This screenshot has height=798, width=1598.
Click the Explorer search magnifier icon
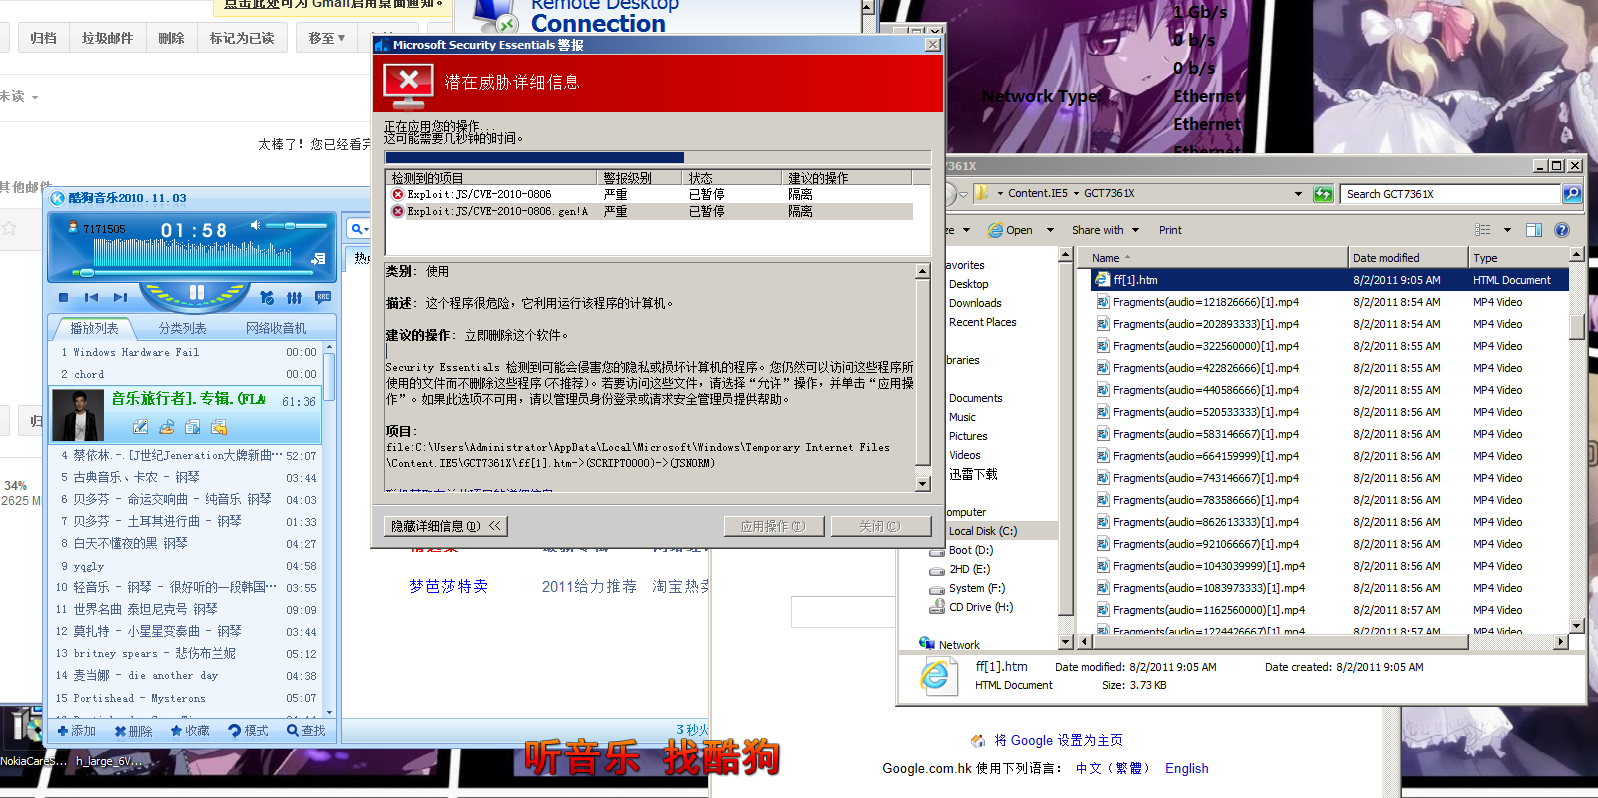pos(1572,194)
